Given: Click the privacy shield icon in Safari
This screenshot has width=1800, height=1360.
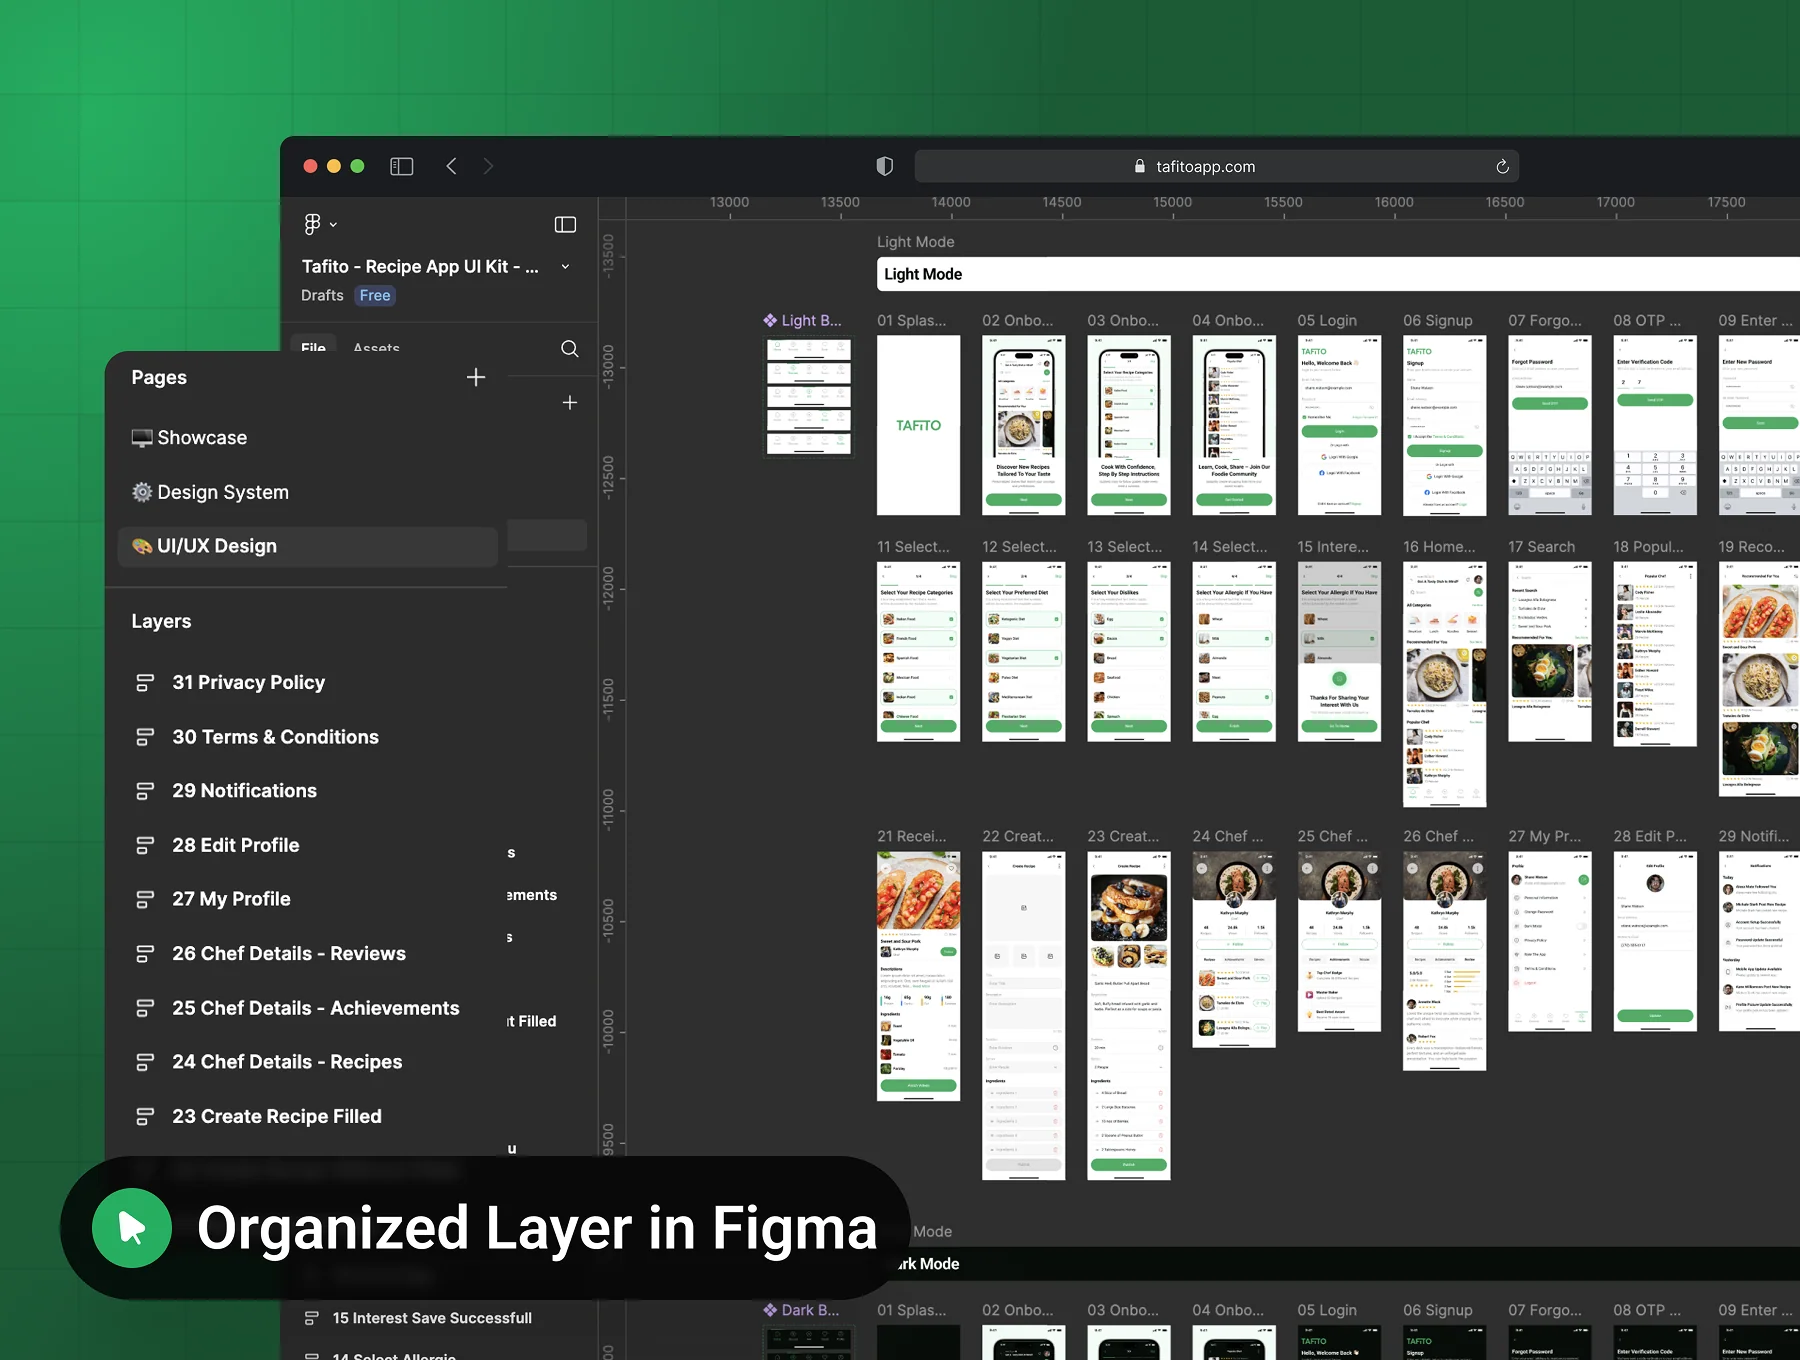Looking at the screenshot, I should [885, 166].
